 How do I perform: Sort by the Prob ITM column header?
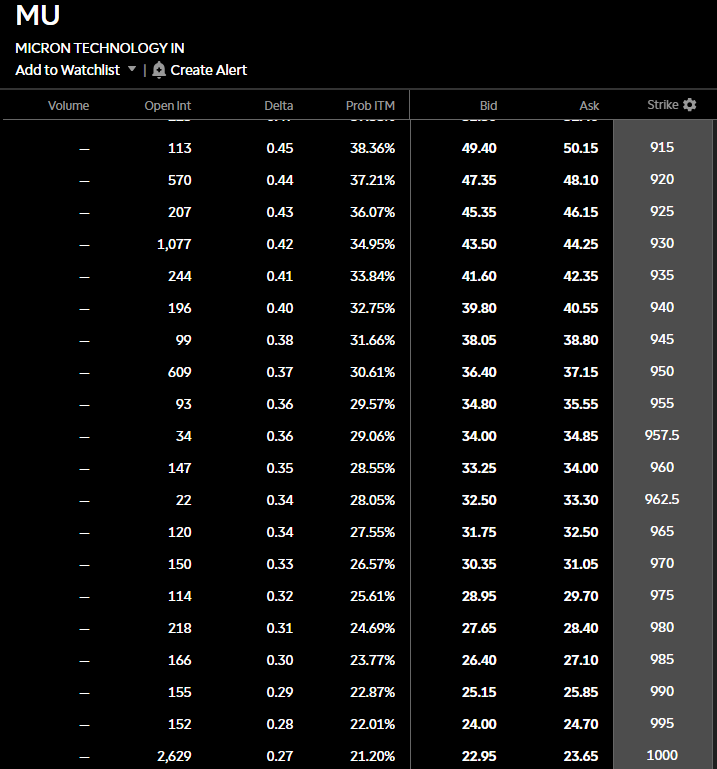370,105
